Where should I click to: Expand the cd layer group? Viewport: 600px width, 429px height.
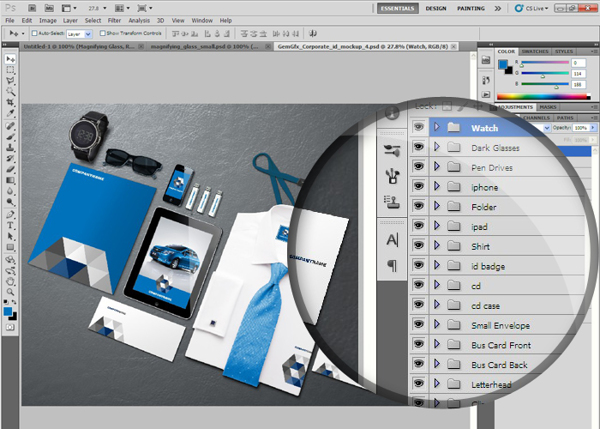[x=437, y=285]
